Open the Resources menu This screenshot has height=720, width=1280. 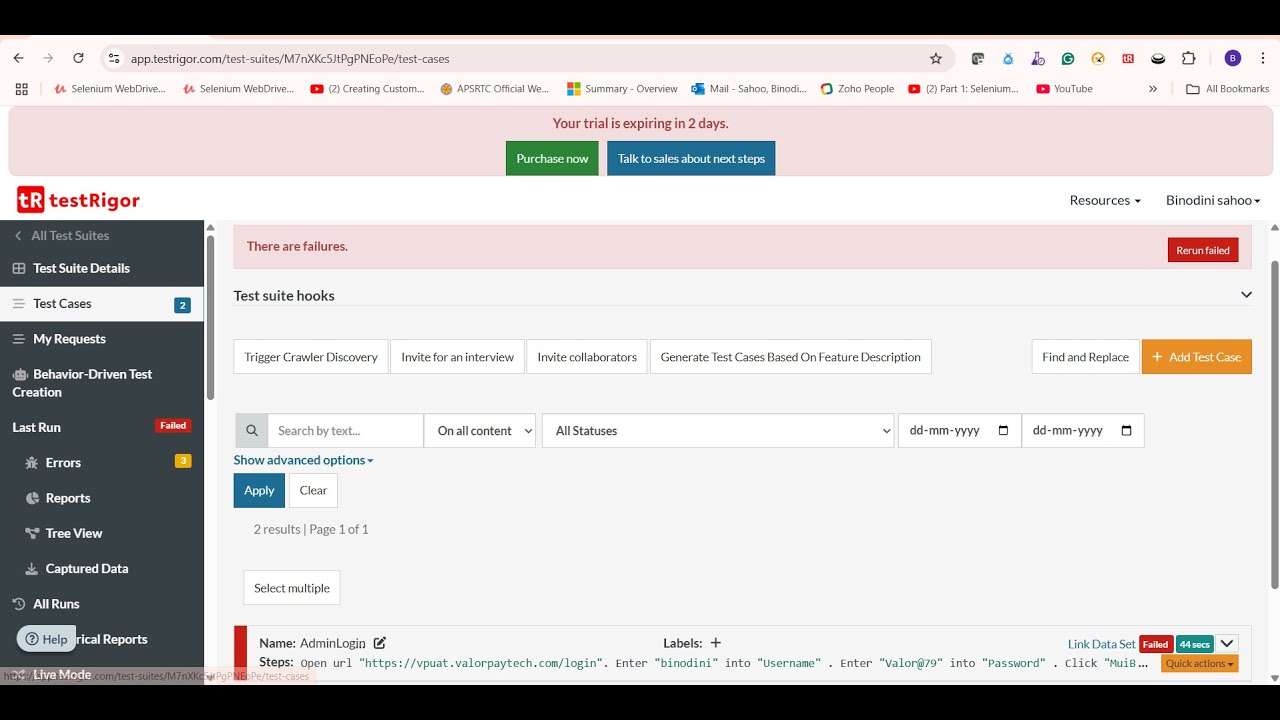click(x=1105, y=200)
